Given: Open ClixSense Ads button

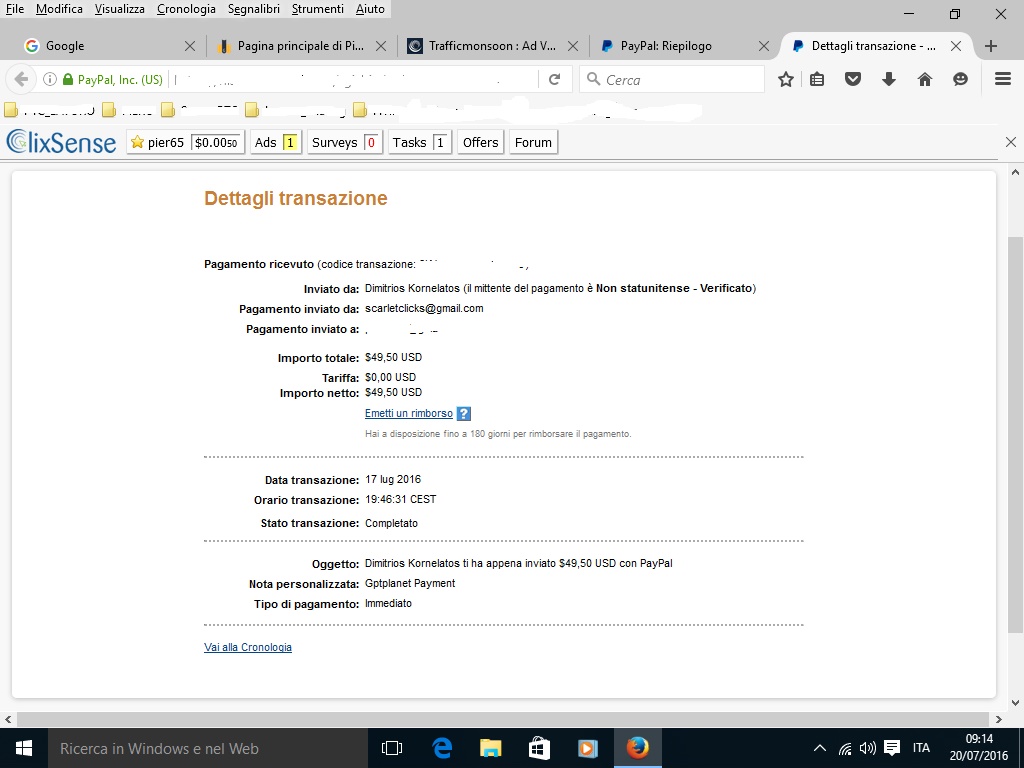Looking at the screenshot, I should tap(276, 142).
